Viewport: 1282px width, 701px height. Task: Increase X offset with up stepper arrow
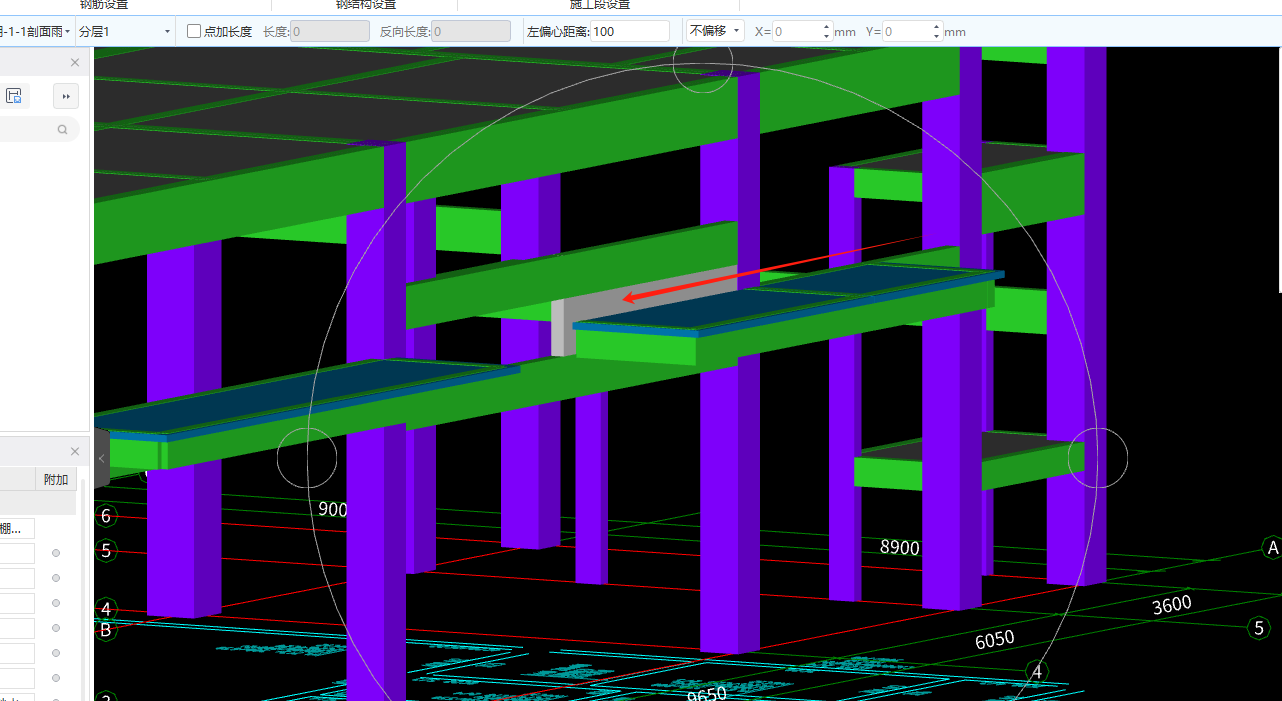click(827, 27)
